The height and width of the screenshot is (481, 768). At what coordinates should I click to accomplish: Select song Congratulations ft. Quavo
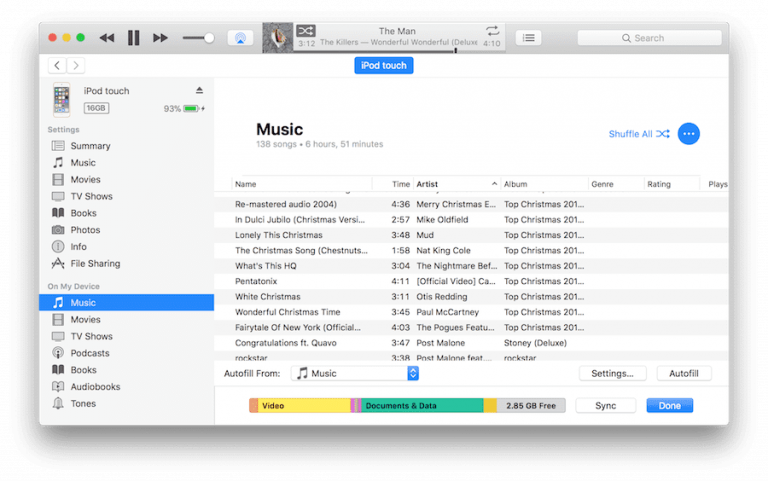pyautogui.click(x=471, y=343)
